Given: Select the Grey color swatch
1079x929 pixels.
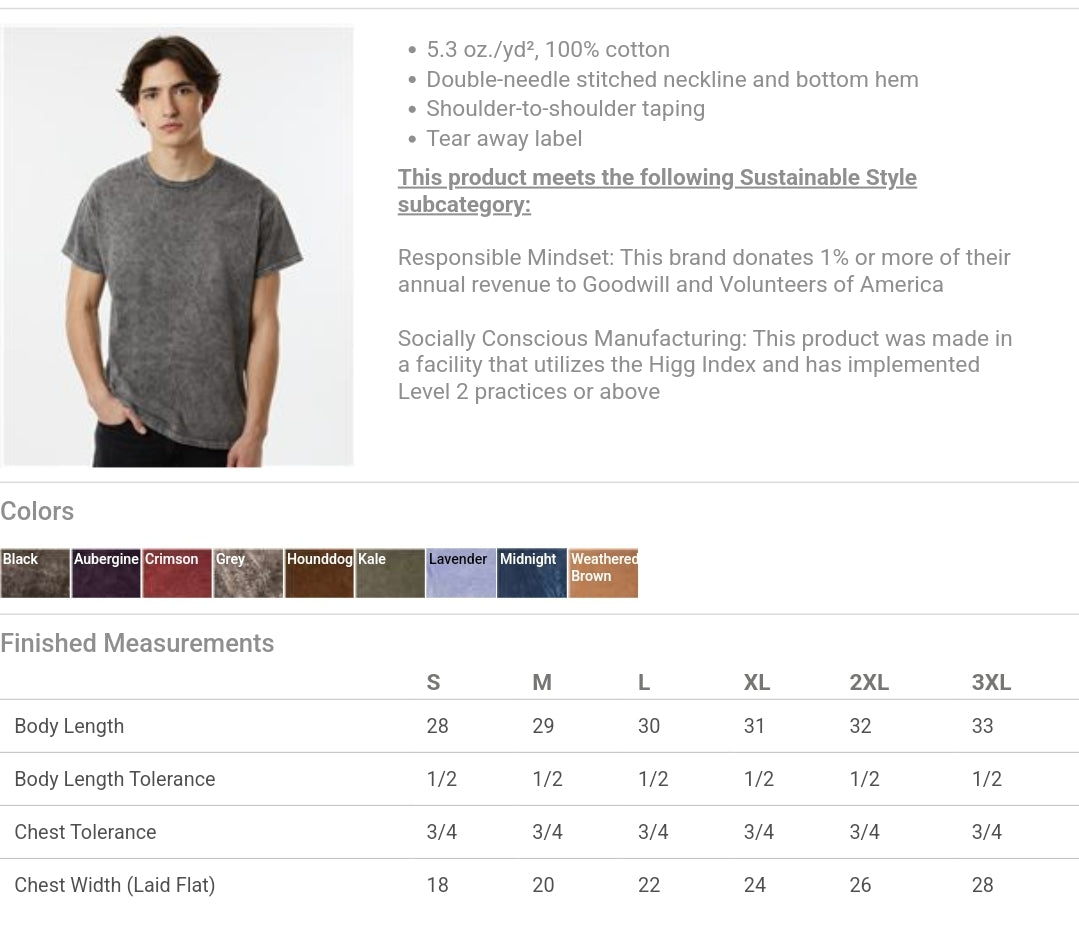Looking at the screenshot, I should tap(248, 573).
